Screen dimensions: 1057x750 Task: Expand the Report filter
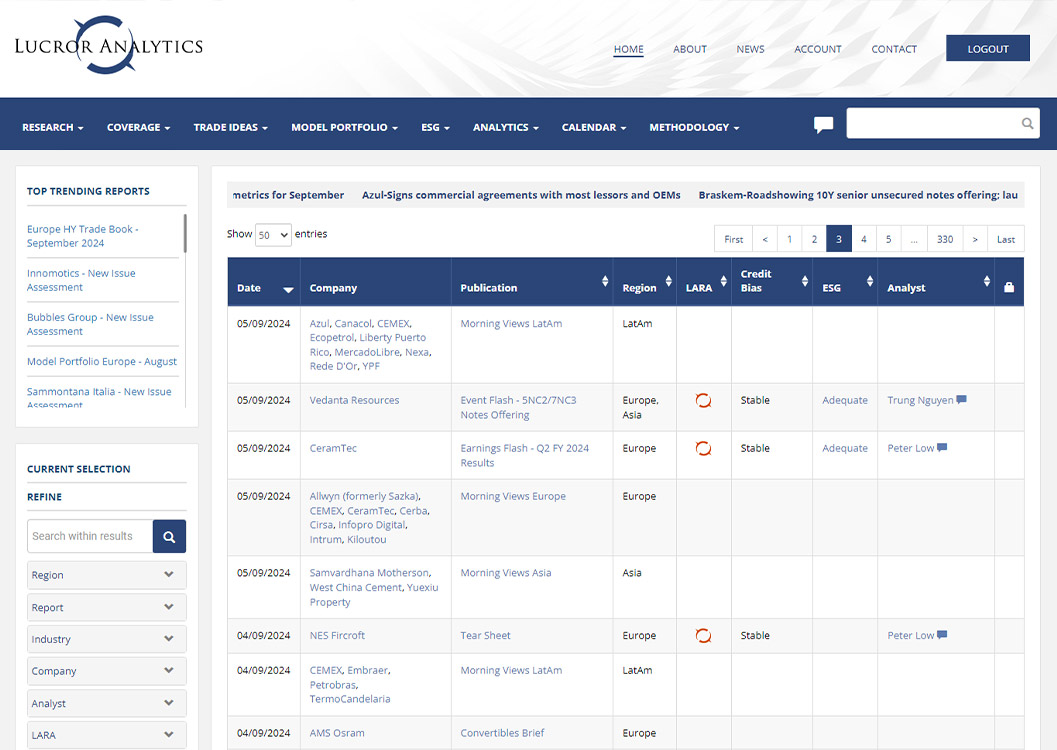[107, 607]
